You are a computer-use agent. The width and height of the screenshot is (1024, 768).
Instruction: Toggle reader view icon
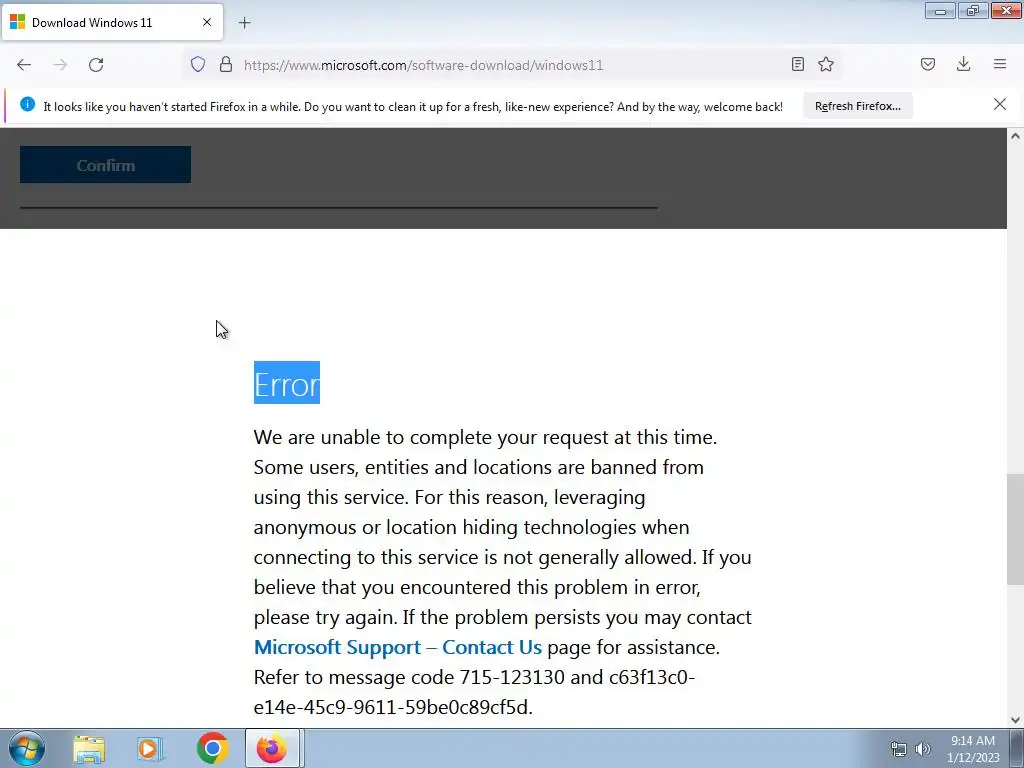797,64
